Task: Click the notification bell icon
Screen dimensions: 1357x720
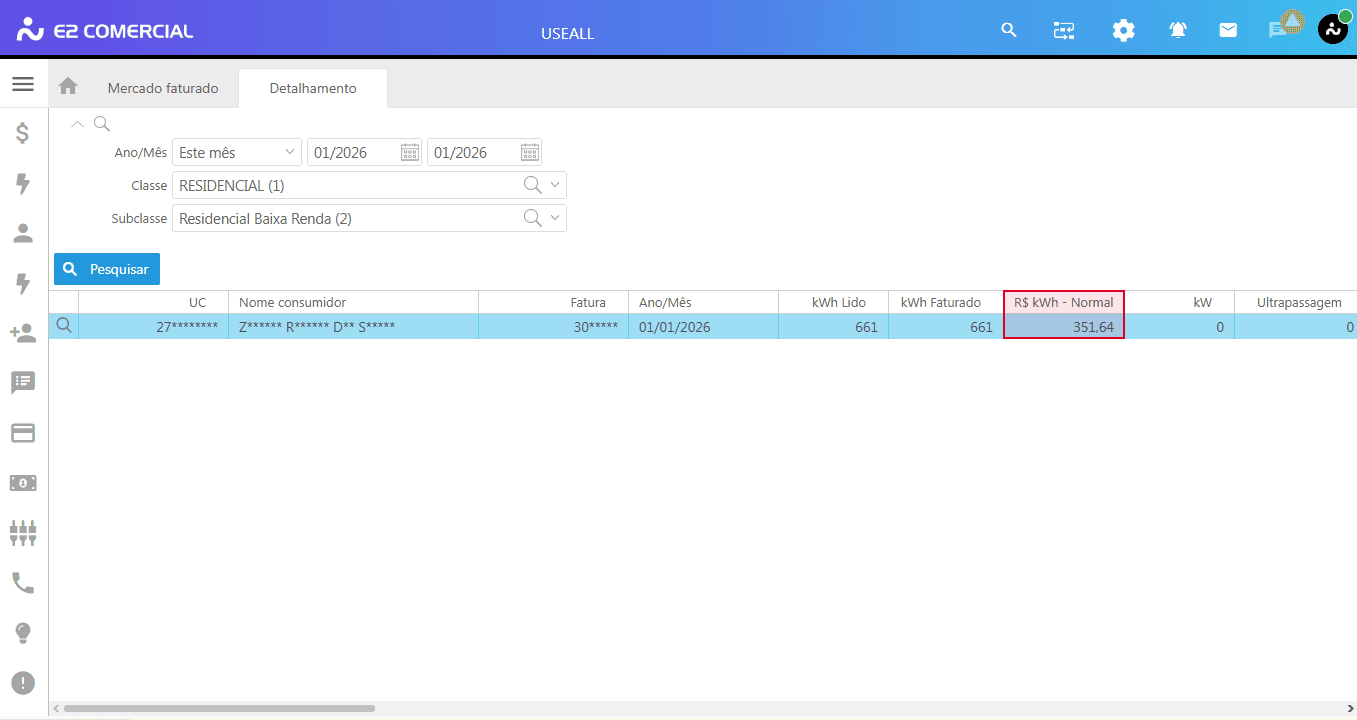Action: coord(1178,31)
